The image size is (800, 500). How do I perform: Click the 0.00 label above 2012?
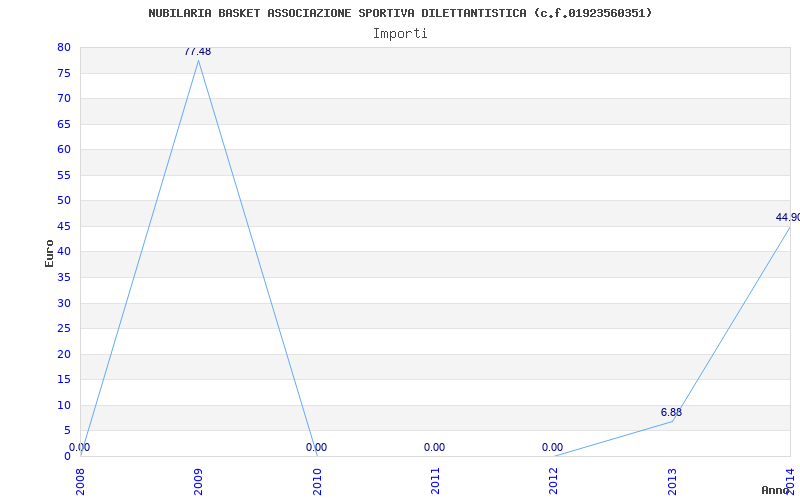coord(553,447)
